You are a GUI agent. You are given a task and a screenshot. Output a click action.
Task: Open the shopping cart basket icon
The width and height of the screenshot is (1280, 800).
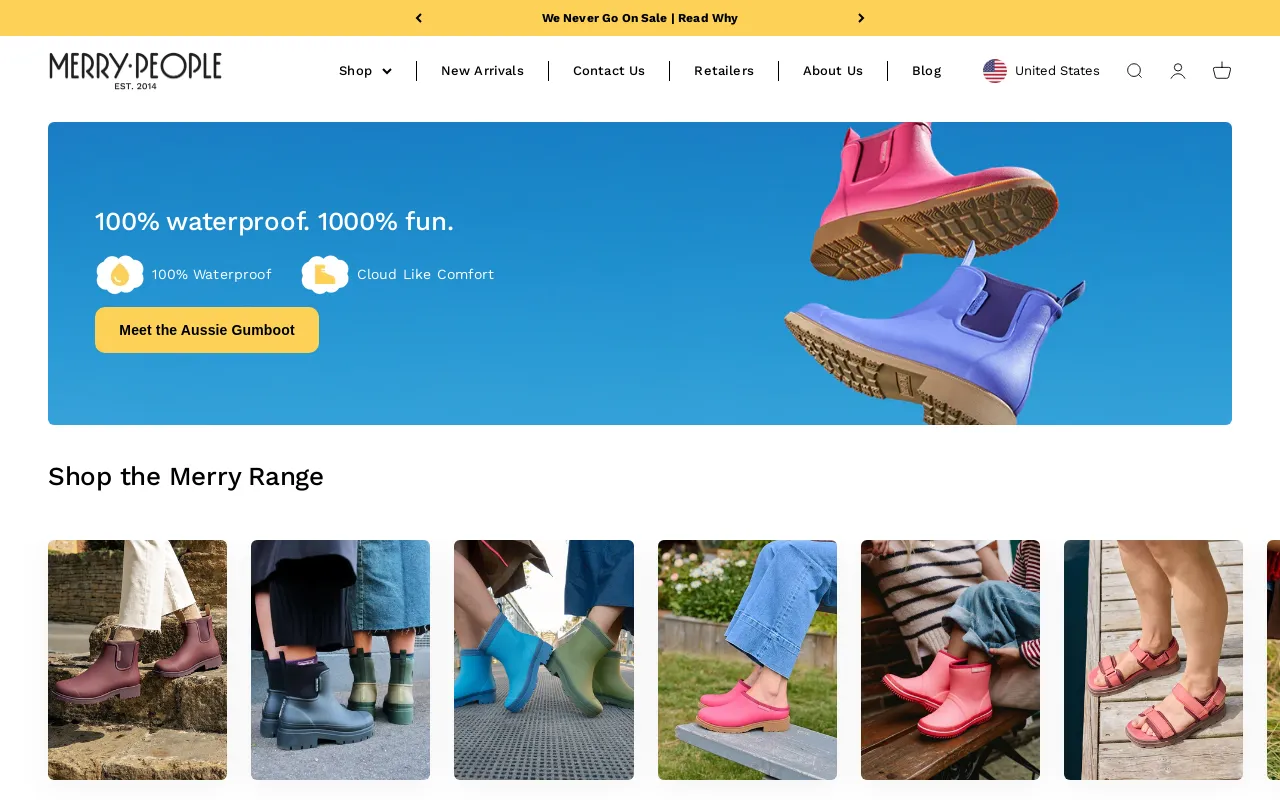(1222, 71)
